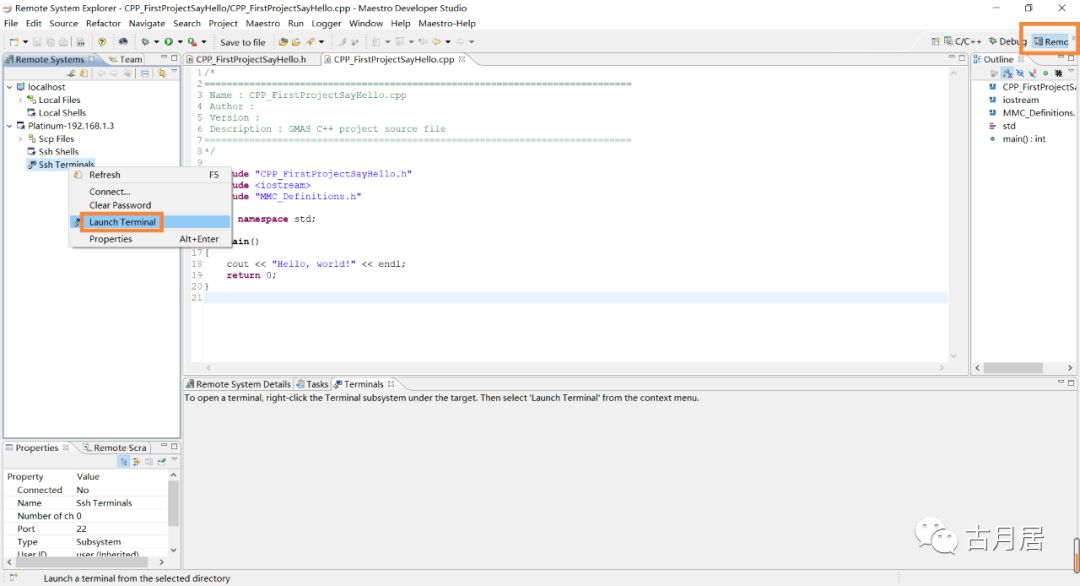1080x586 pixels.
Task: Select main() : int in Outline
Action: tap(1024, 139)
